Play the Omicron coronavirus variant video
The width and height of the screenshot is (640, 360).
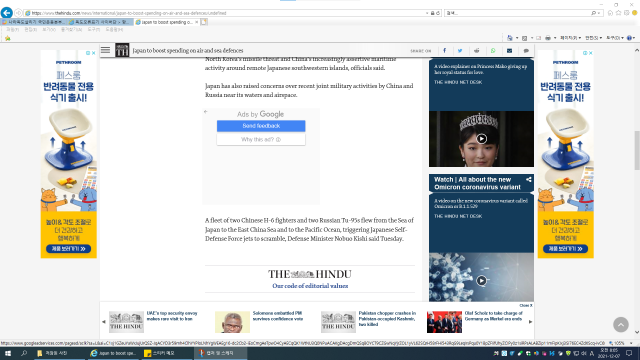click(x=481, y=280)
